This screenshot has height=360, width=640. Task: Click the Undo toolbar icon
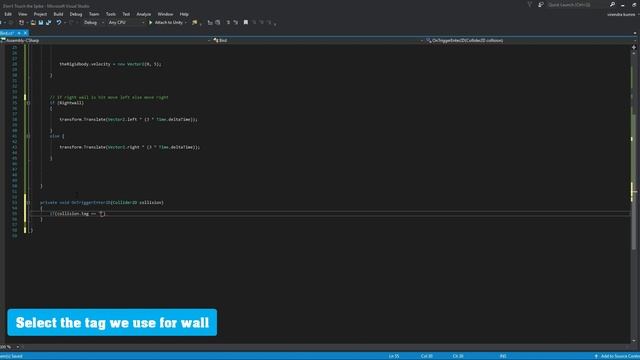(x=59, y=22)
